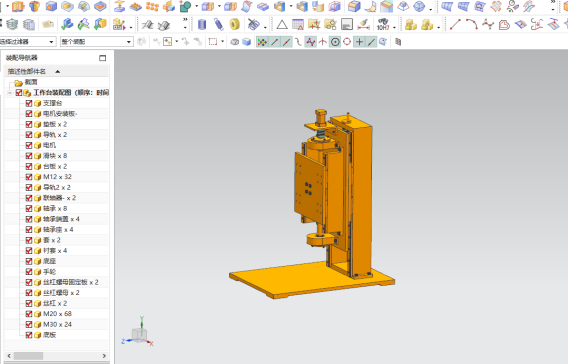Select the 丝杠 x 2 tree row
The image size is (568, 364).
tap(56, 303)
